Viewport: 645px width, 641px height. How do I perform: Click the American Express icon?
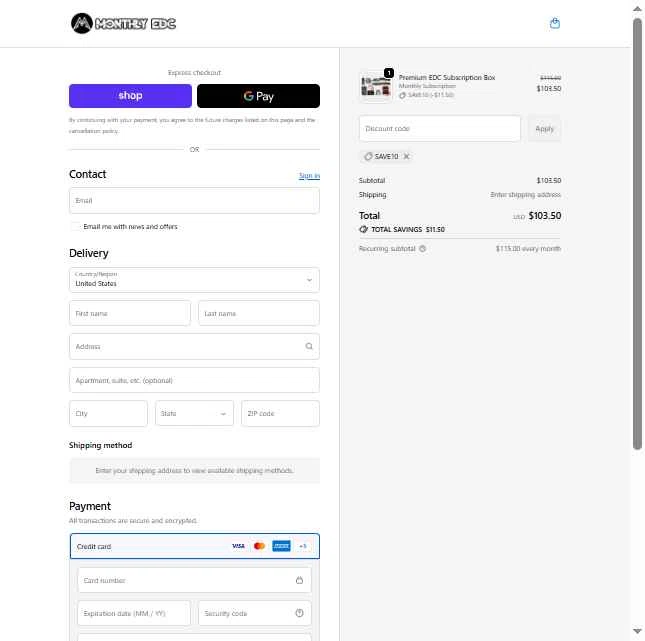tap(281, 546)
